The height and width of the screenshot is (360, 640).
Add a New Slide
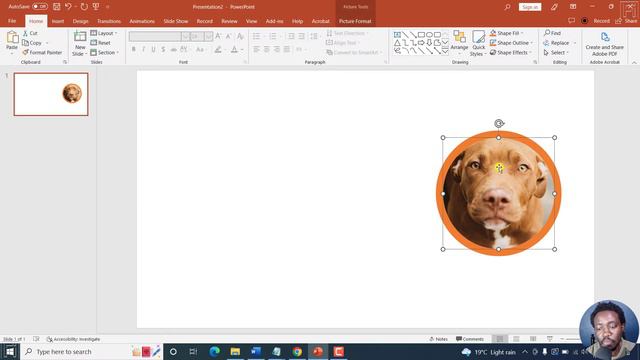pos(80,43)
